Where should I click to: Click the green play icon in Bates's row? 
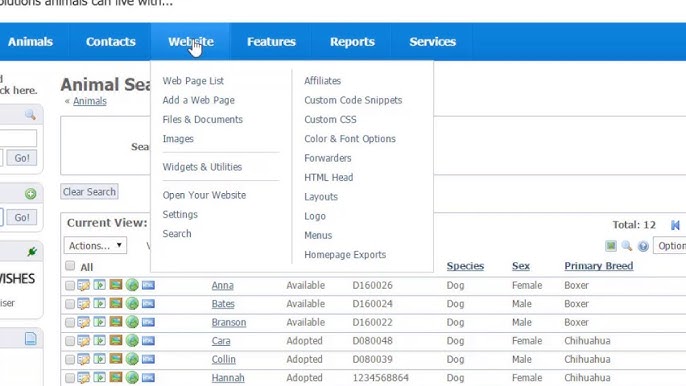click(x=99, y=303)
